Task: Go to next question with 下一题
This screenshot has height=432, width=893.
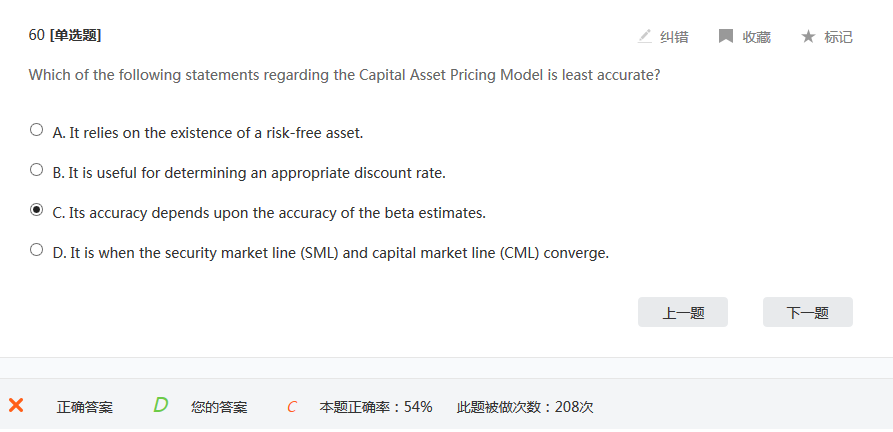Action: [x=807, y=312]
